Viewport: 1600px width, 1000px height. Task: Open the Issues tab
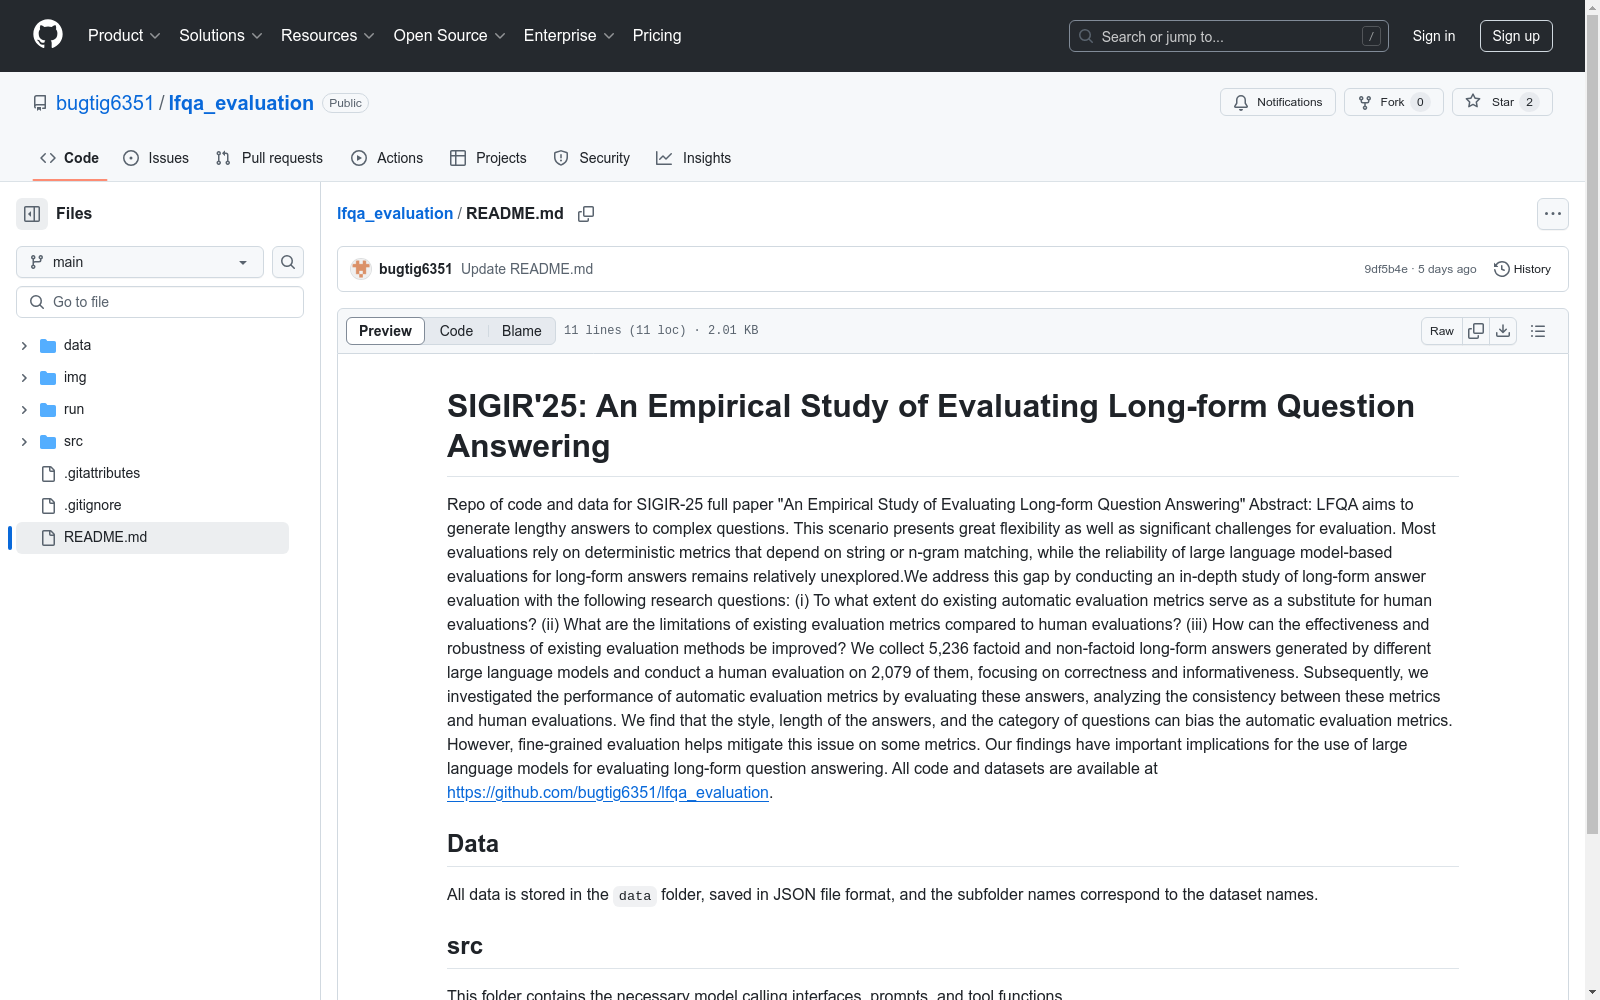[x=156, y=158]
